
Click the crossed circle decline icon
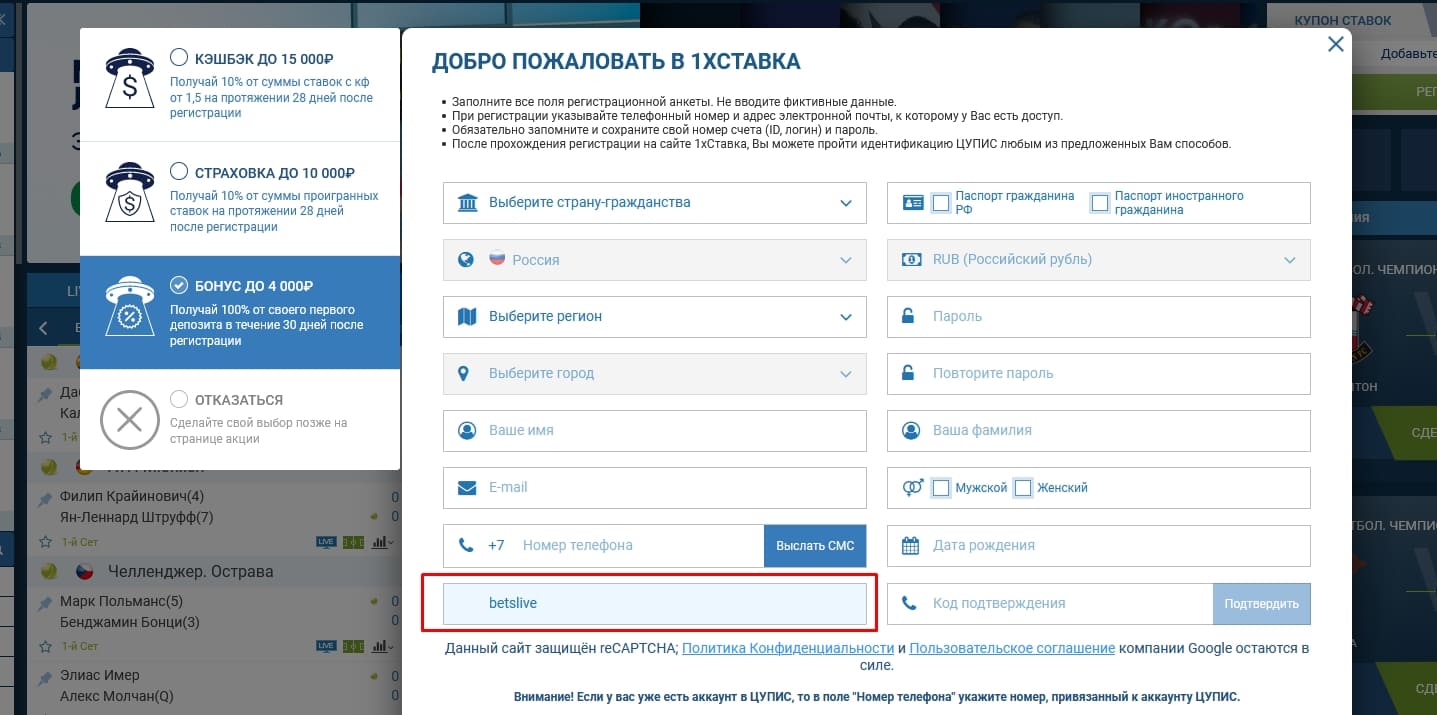click(130, 419)
